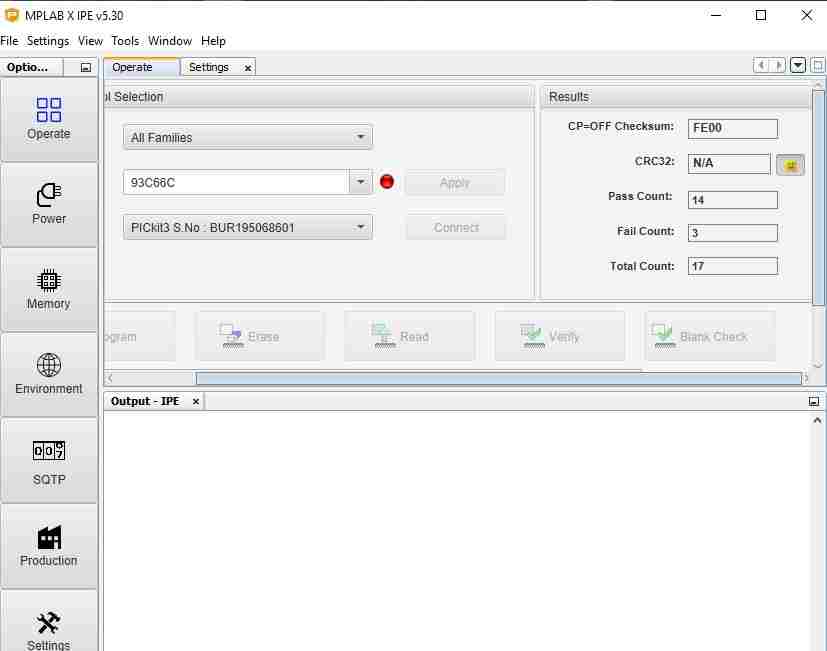Viewport: 827px width, 651px height.
Task: Click the left arrow of horizontal scrollbar
Action: (110, 378)
